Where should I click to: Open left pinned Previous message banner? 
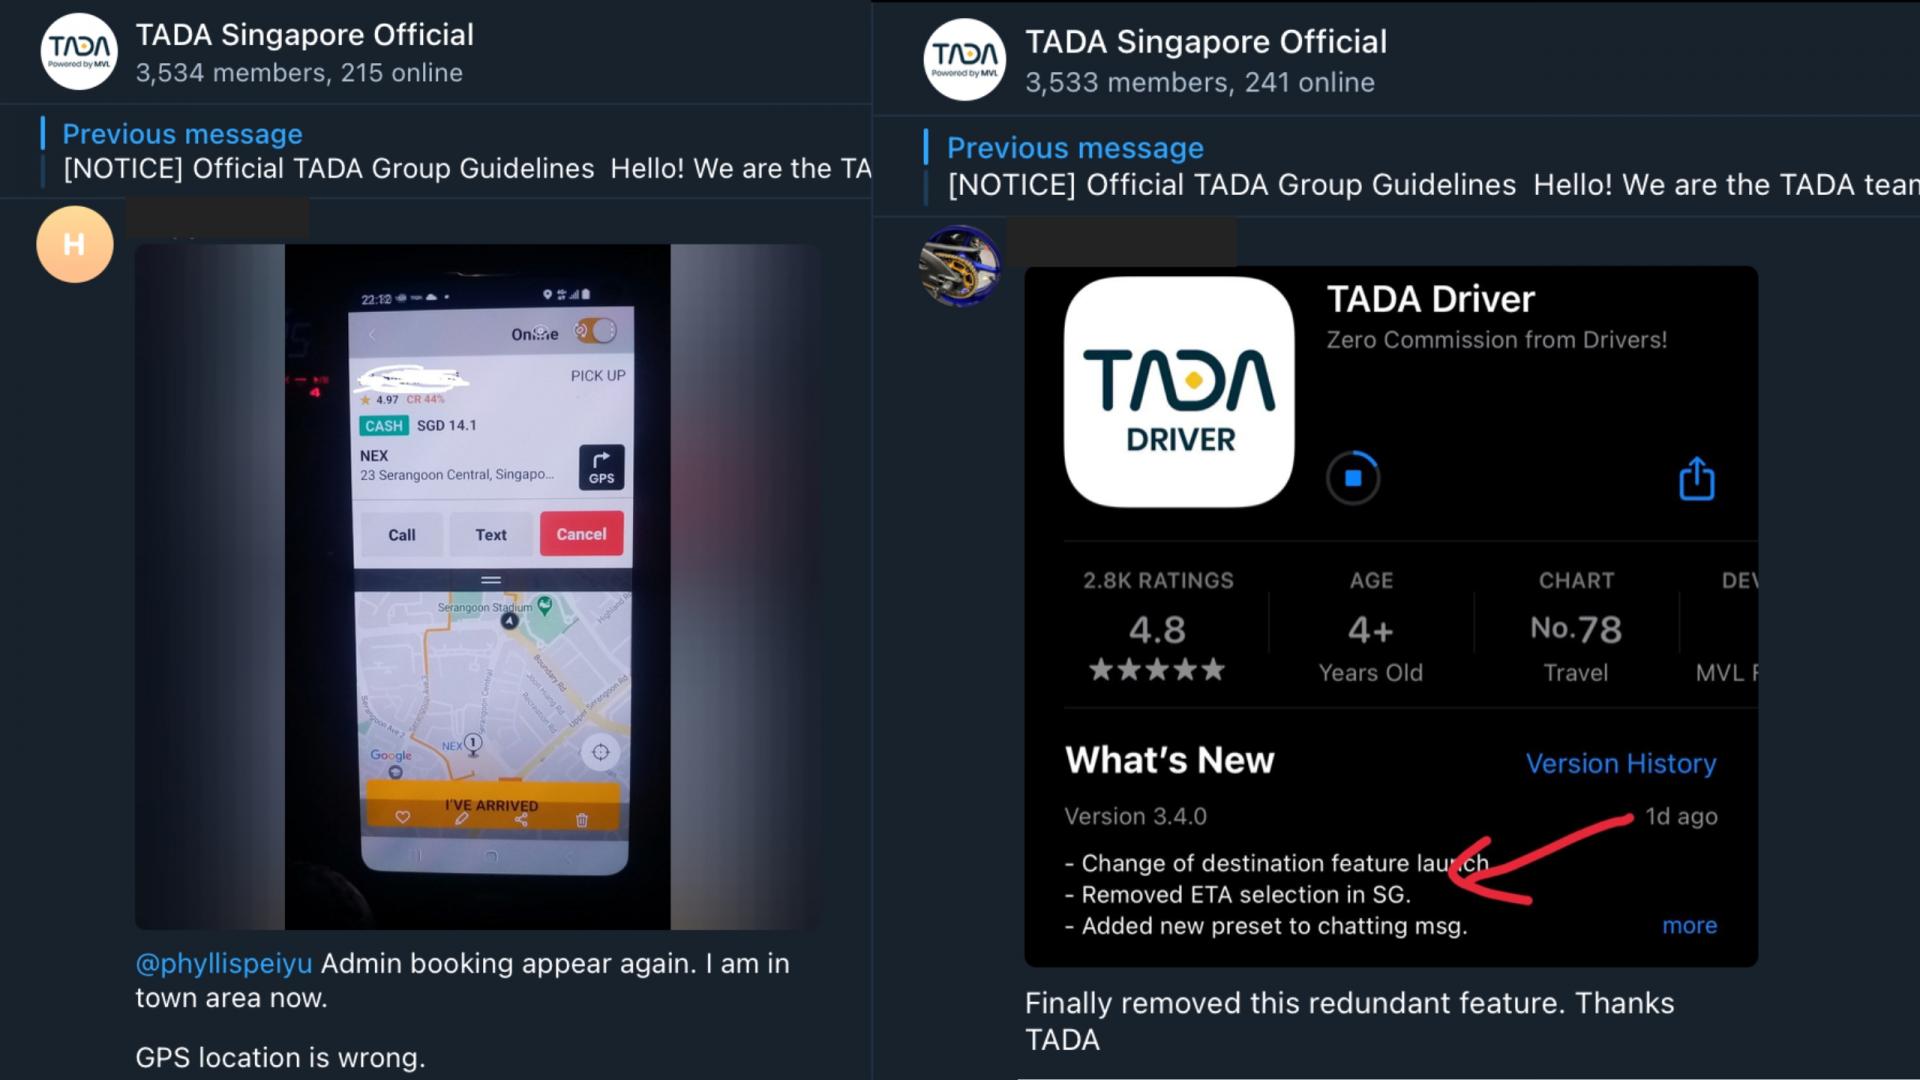point(456,151)
